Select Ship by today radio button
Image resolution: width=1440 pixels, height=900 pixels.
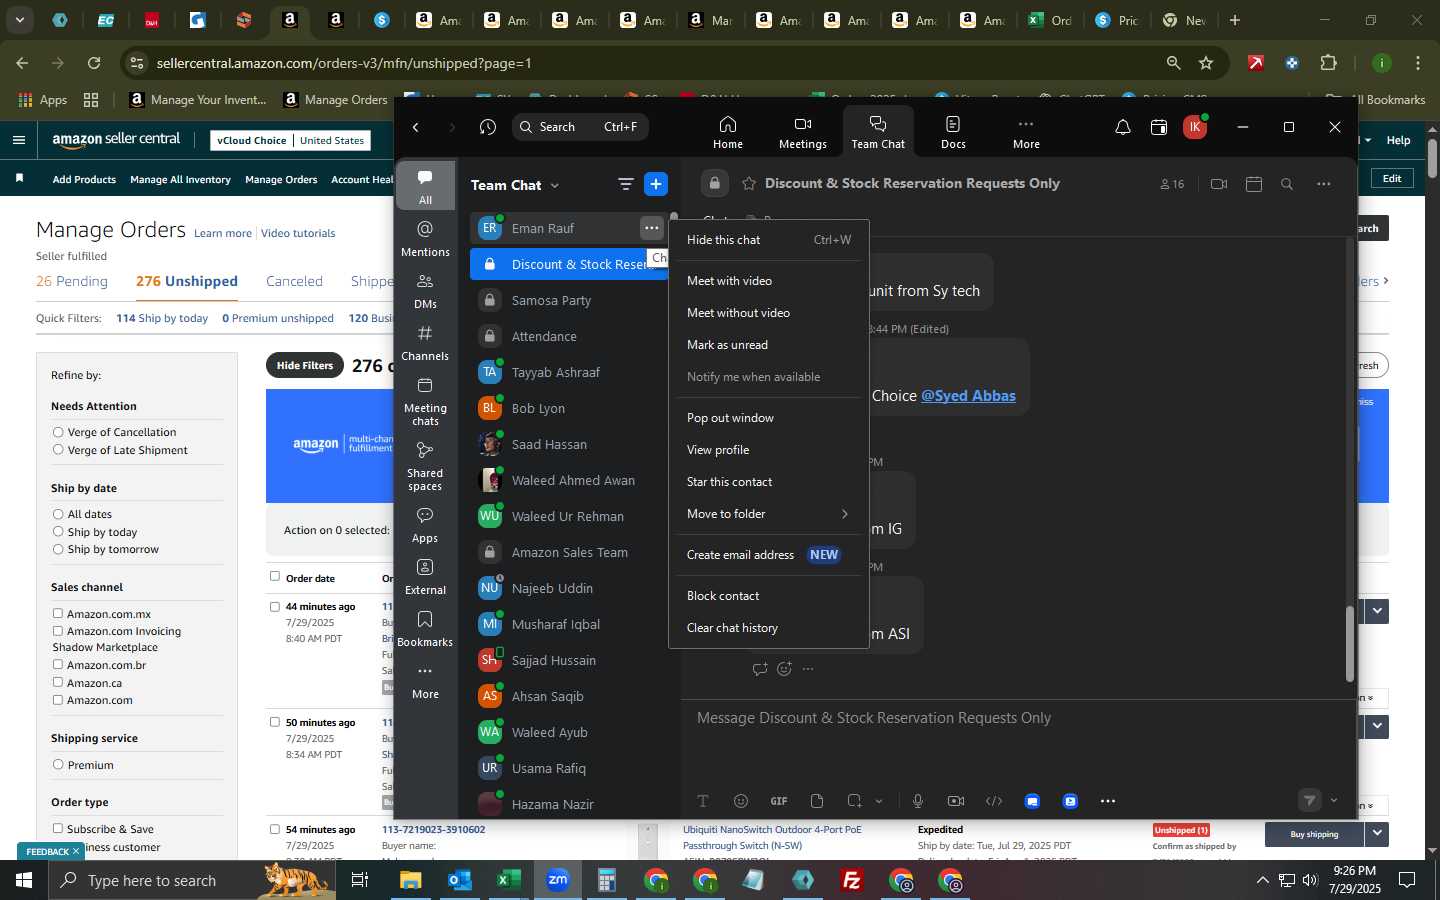(x=58, y=532)
